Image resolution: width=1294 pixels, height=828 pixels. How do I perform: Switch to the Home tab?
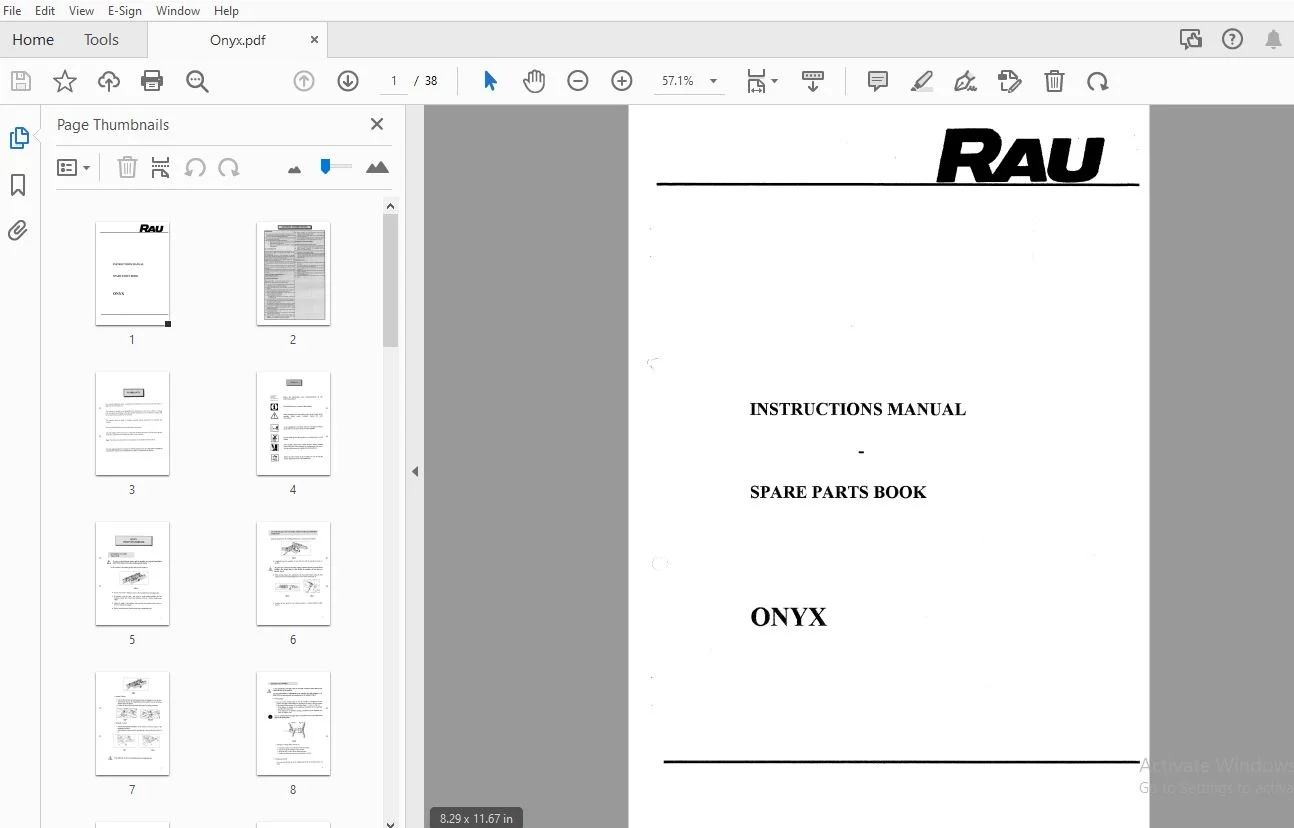point(33,40)
